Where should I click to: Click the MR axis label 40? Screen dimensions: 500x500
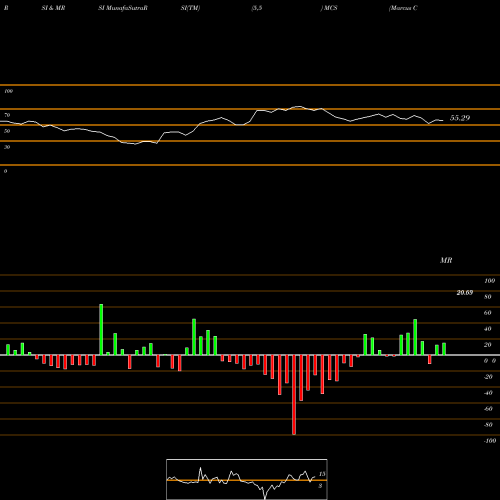[488, 329]
